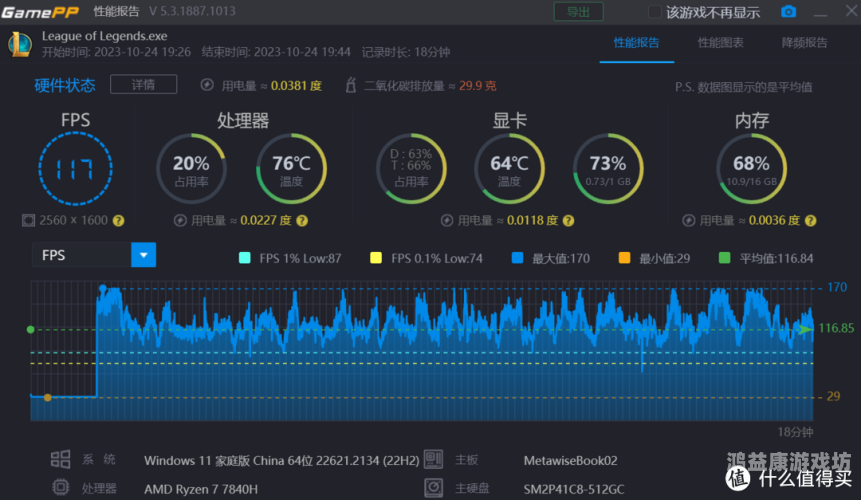Switch to 性能报告 tab
The image size is (861, 500).
[x=636, y=43]
